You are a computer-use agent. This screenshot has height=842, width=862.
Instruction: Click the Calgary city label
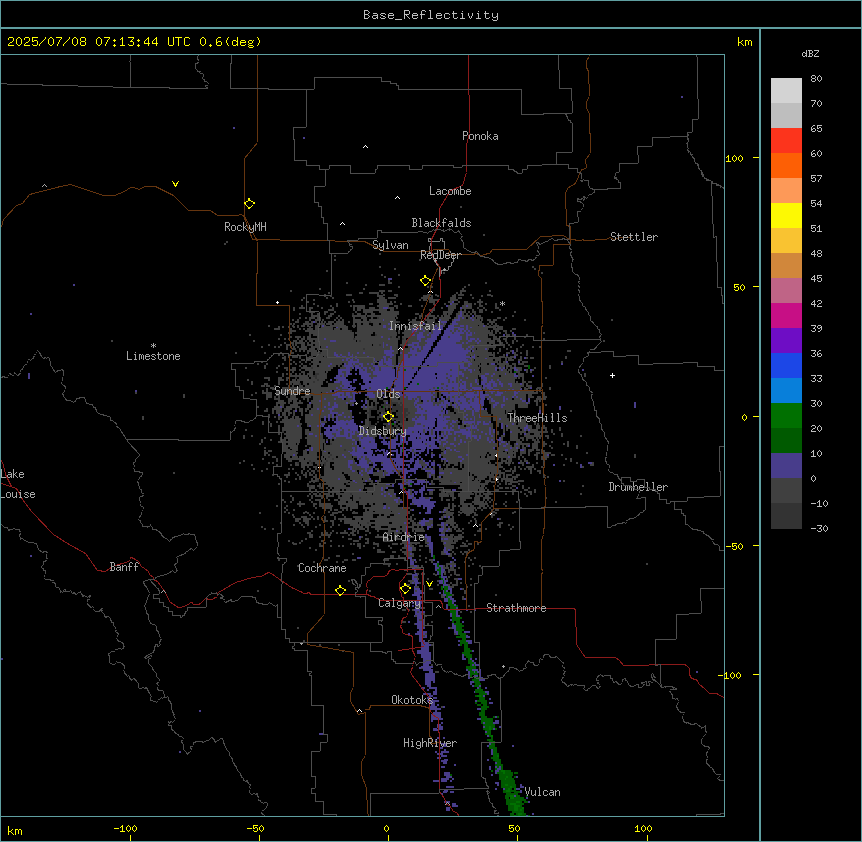(x=399, y=603)
